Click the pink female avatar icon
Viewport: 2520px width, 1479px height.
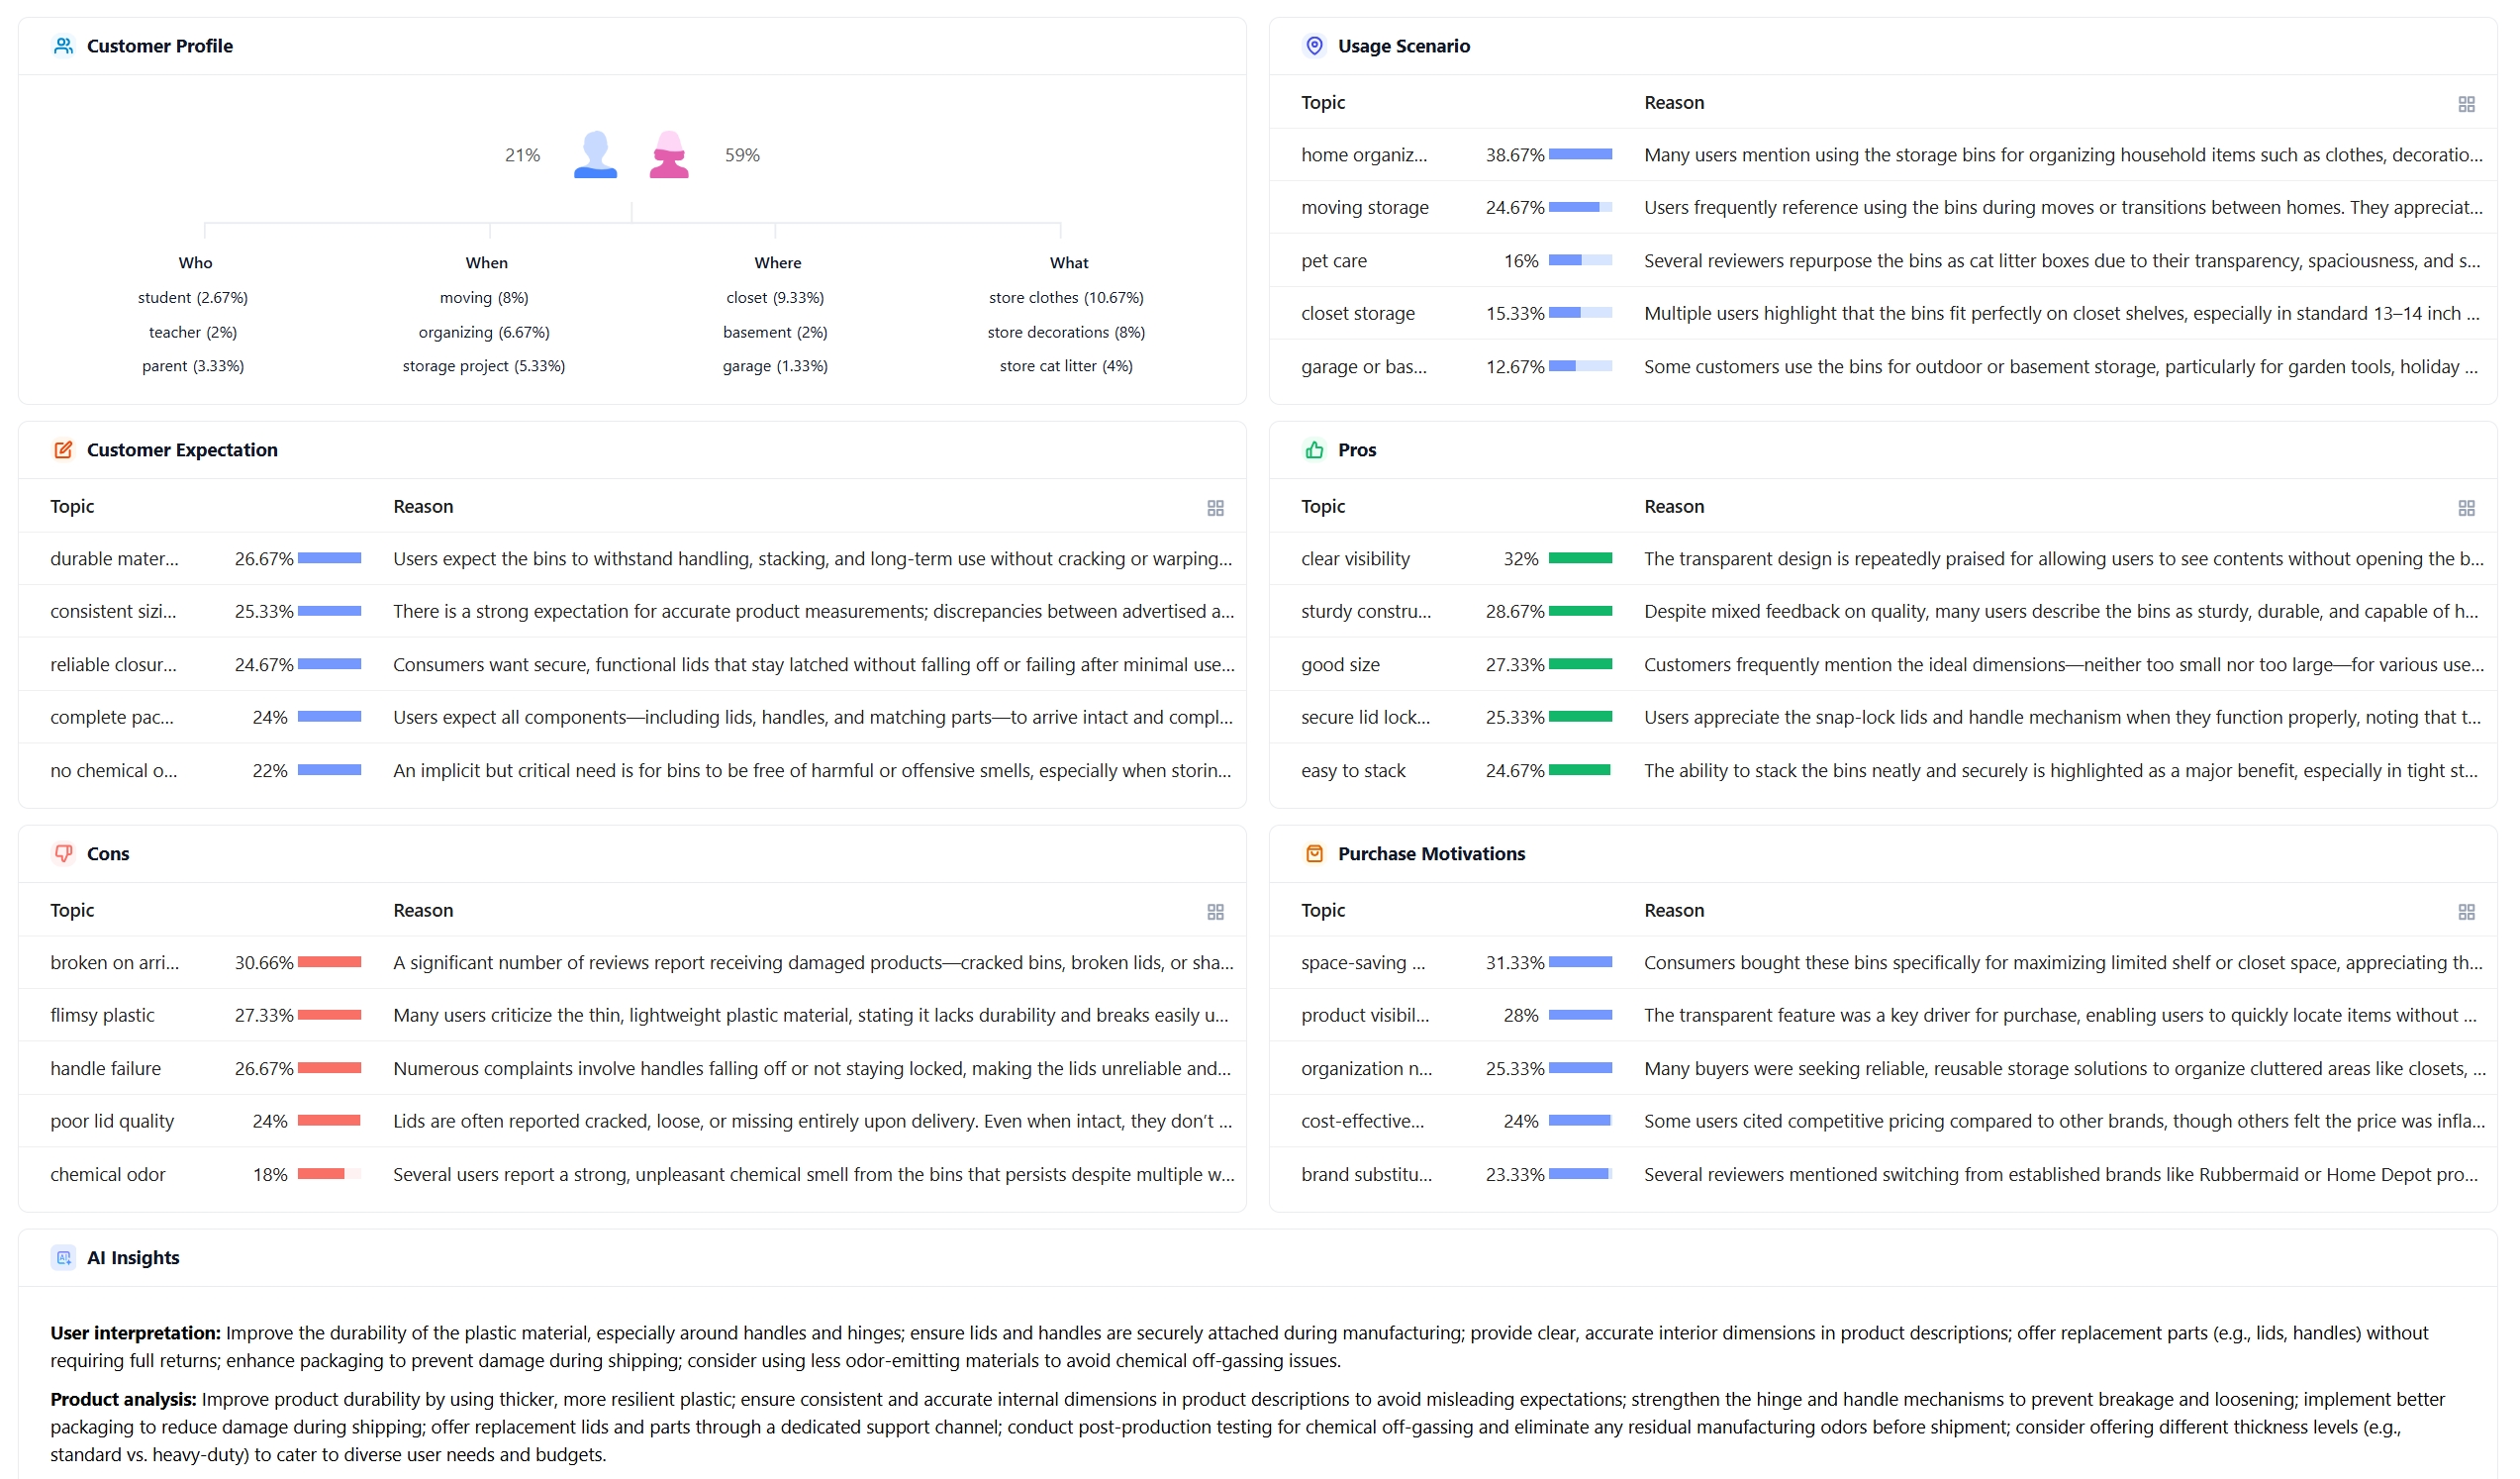[x=668, y=155]
